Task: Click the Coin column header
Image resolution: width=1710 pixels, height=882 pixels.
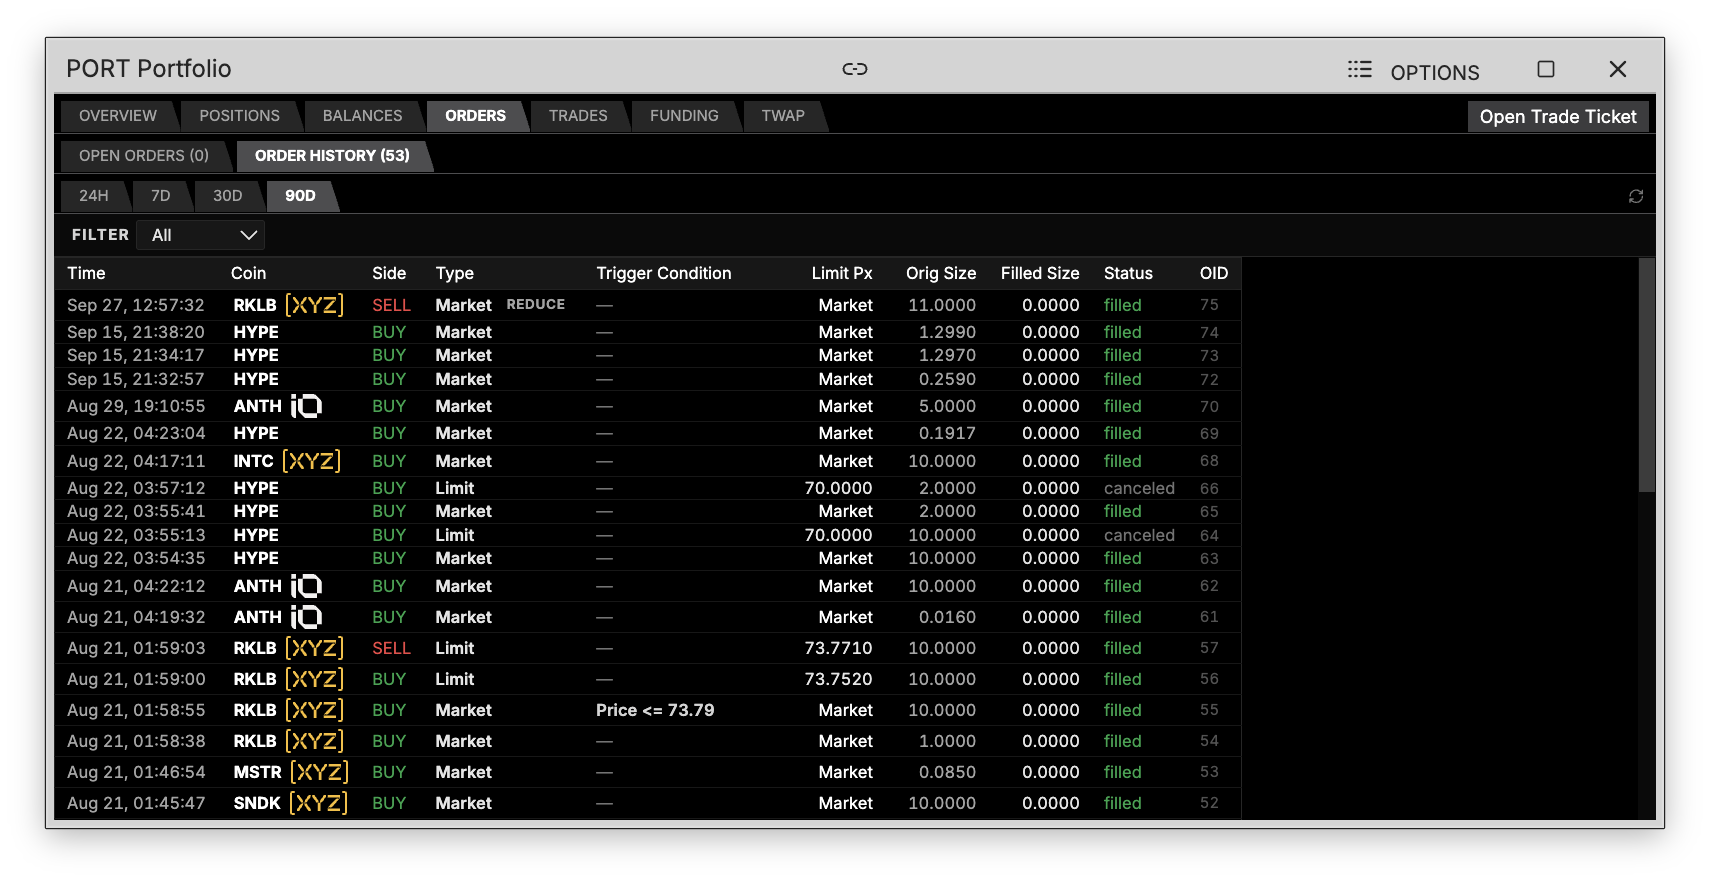Action: click(248, 273)
